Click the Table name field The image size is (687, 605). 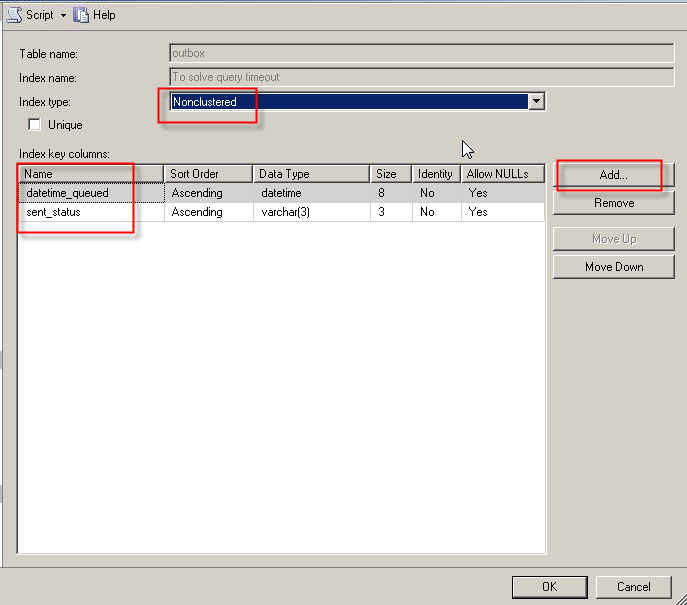pyautogui.click(x=421, y=53)
